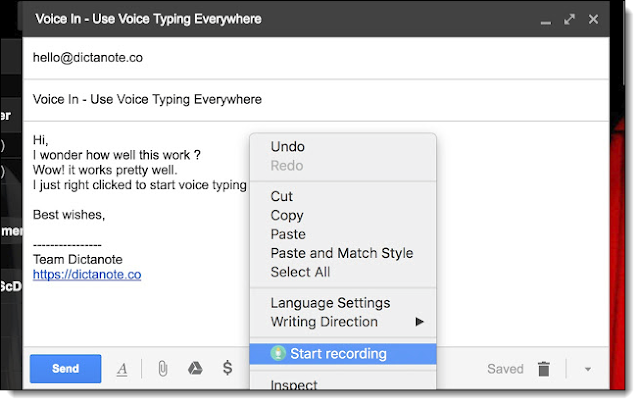Click the dollar sign send money icon
The image size is (640, 405).
click(228, 368)
